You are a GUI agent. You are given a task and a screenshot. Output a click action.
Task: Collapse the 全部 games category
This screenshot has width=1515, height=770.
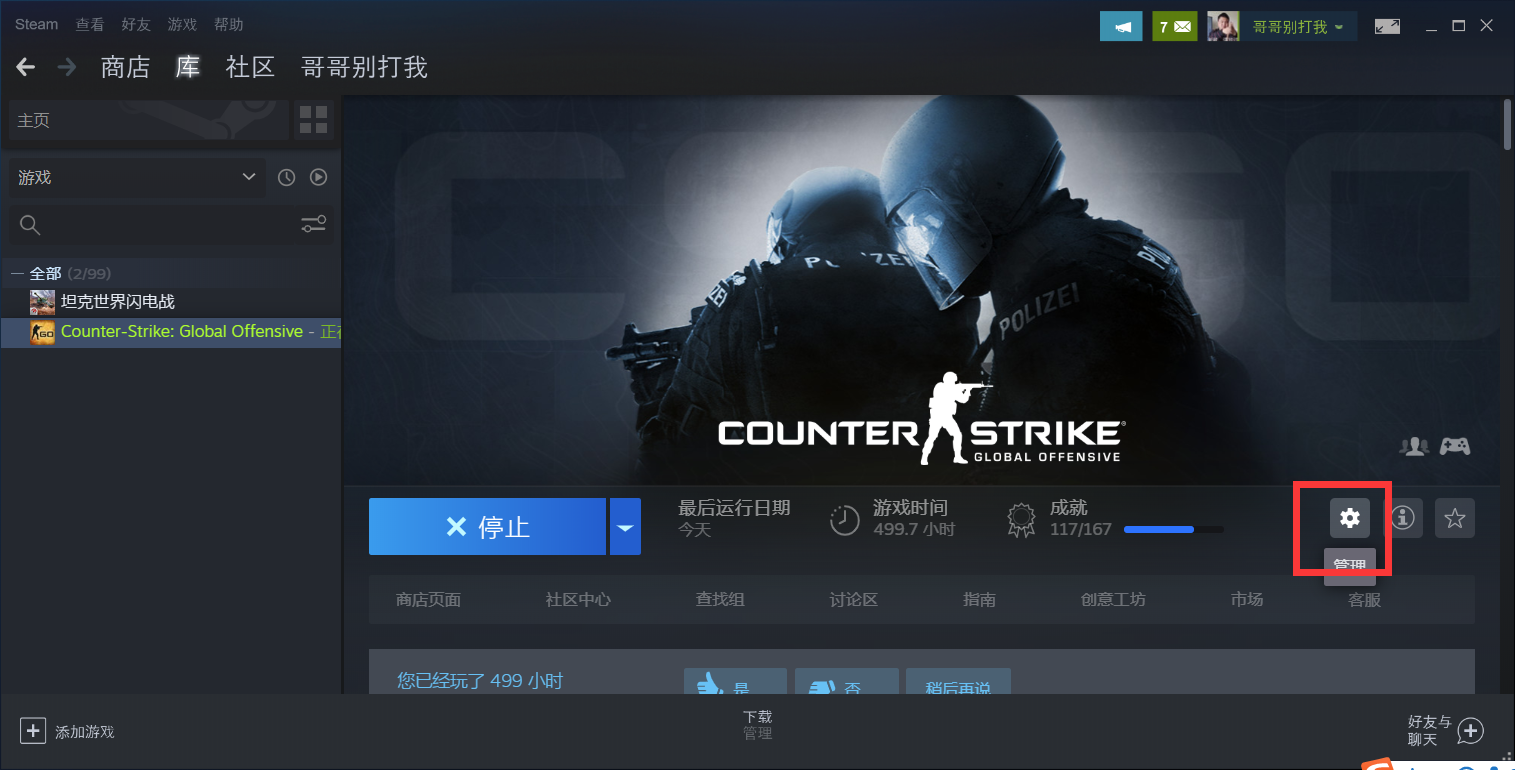18,273
